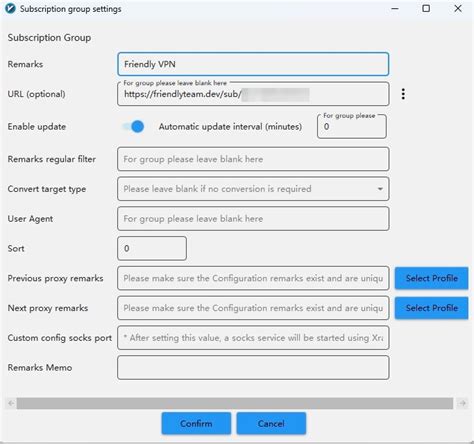The width and height of the screenshot is (474, 444).
Task: Click the v2rayN app icon in title bar
Action: point(10,9)
